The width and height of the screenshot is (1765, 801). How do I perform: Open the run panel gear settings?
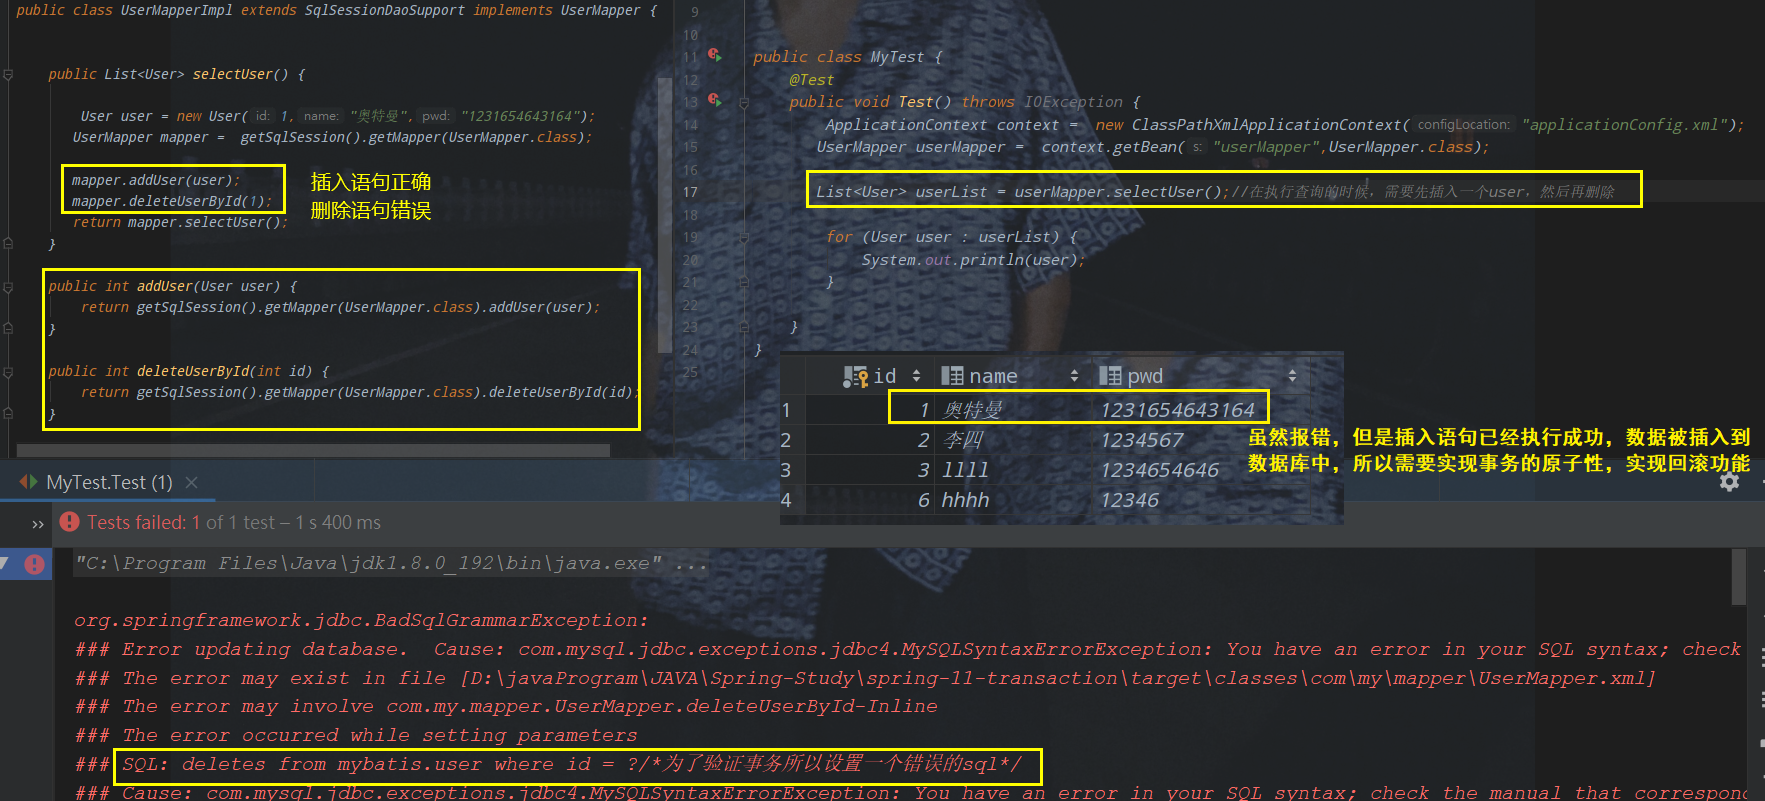(x=1729, y=482)
